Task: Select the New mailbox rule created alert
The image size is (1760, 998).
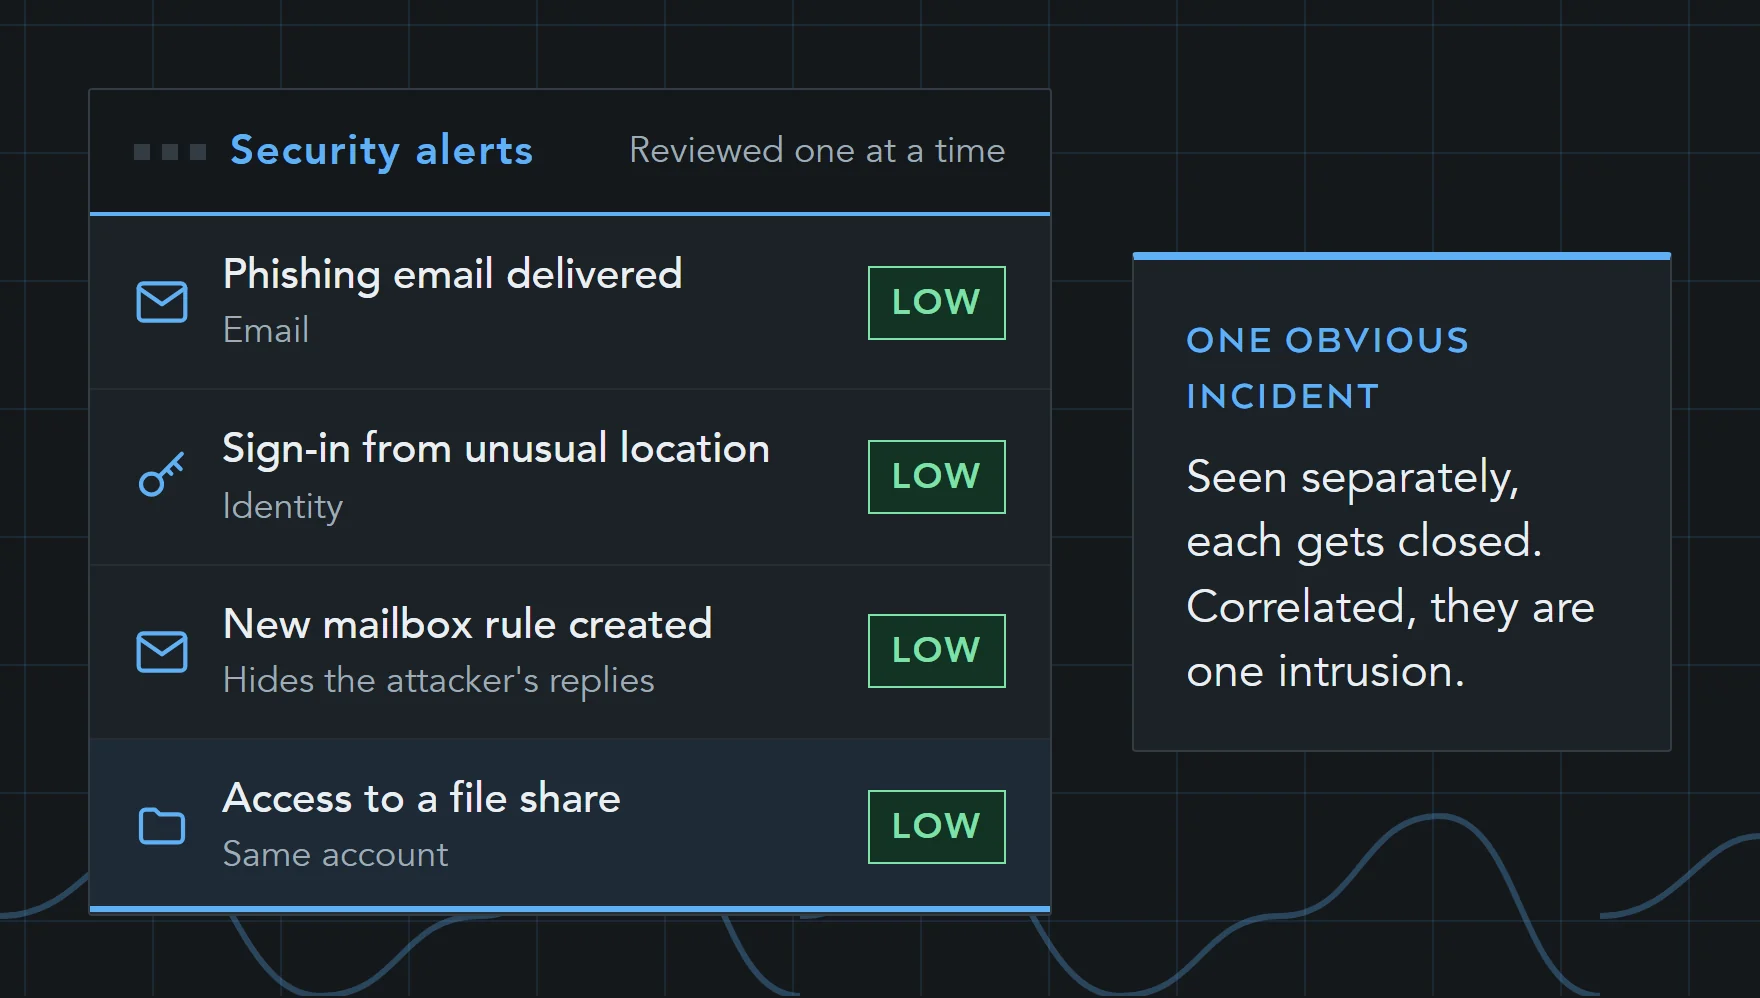Action: (570, 652)
